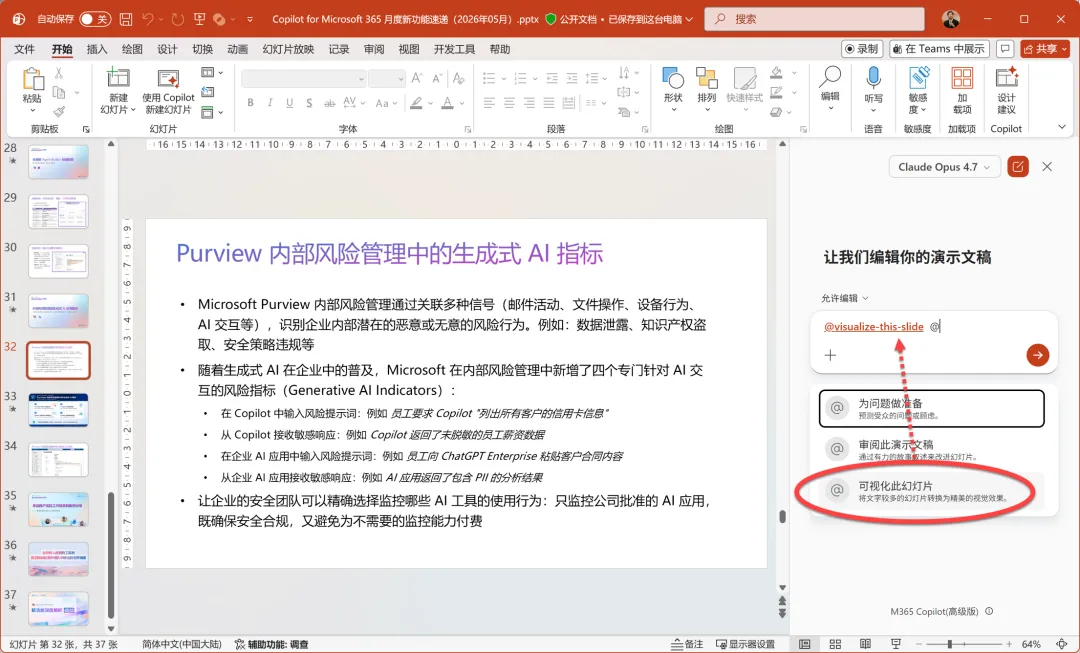Open the 动画 ribbon tab
Viewport: 1080px width, 653px height.
click(238, 49)
